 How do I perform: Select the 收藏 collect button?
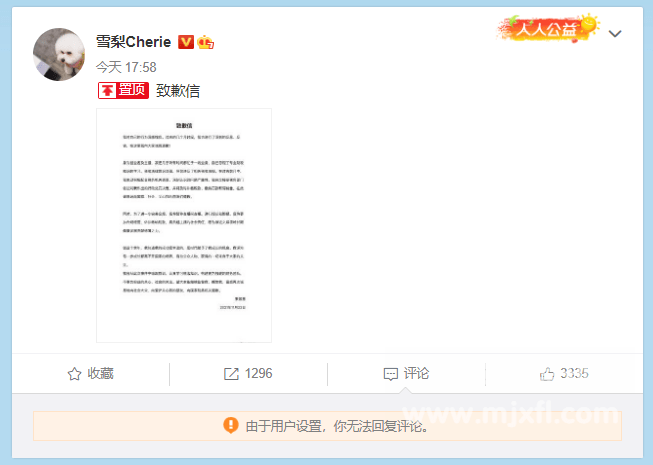(x=90, y=373)
